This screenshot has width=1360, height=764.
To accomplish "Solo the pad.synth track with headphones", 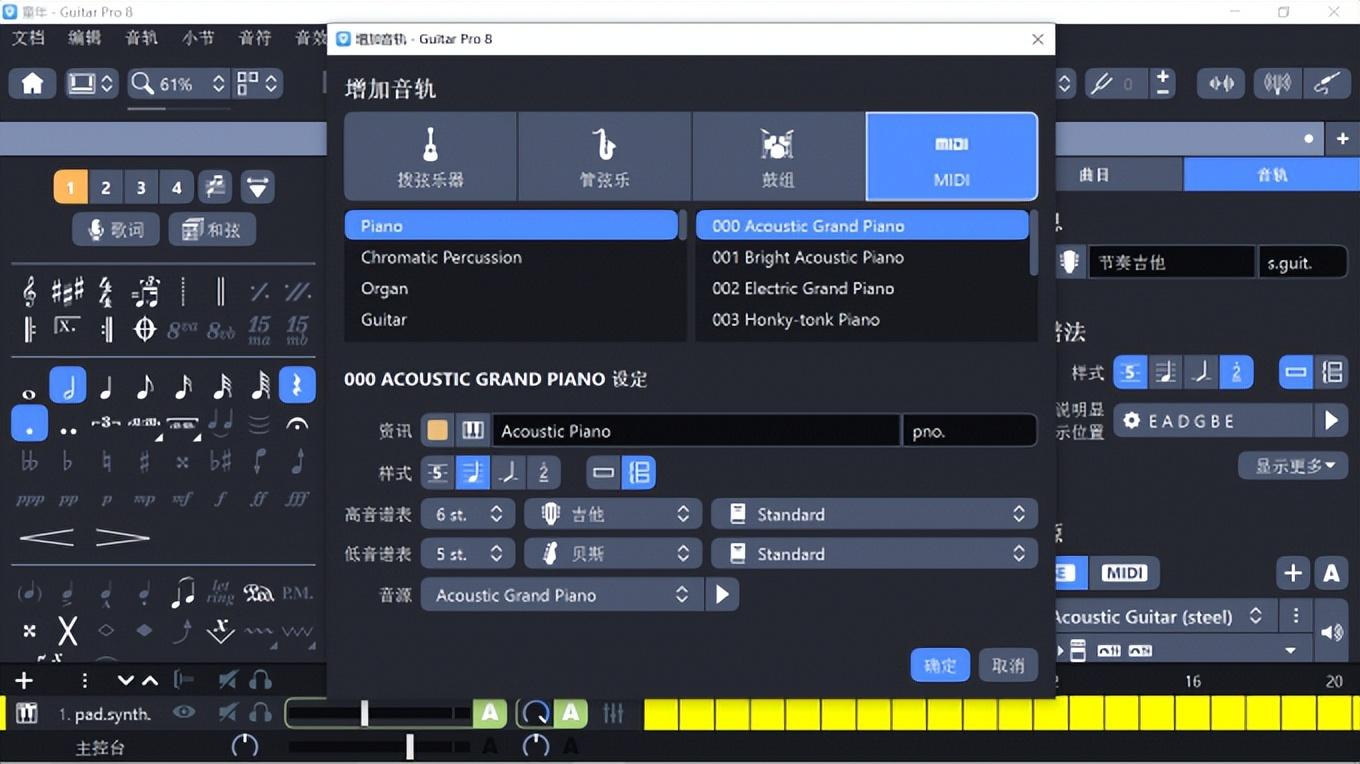I will point(261,713).
